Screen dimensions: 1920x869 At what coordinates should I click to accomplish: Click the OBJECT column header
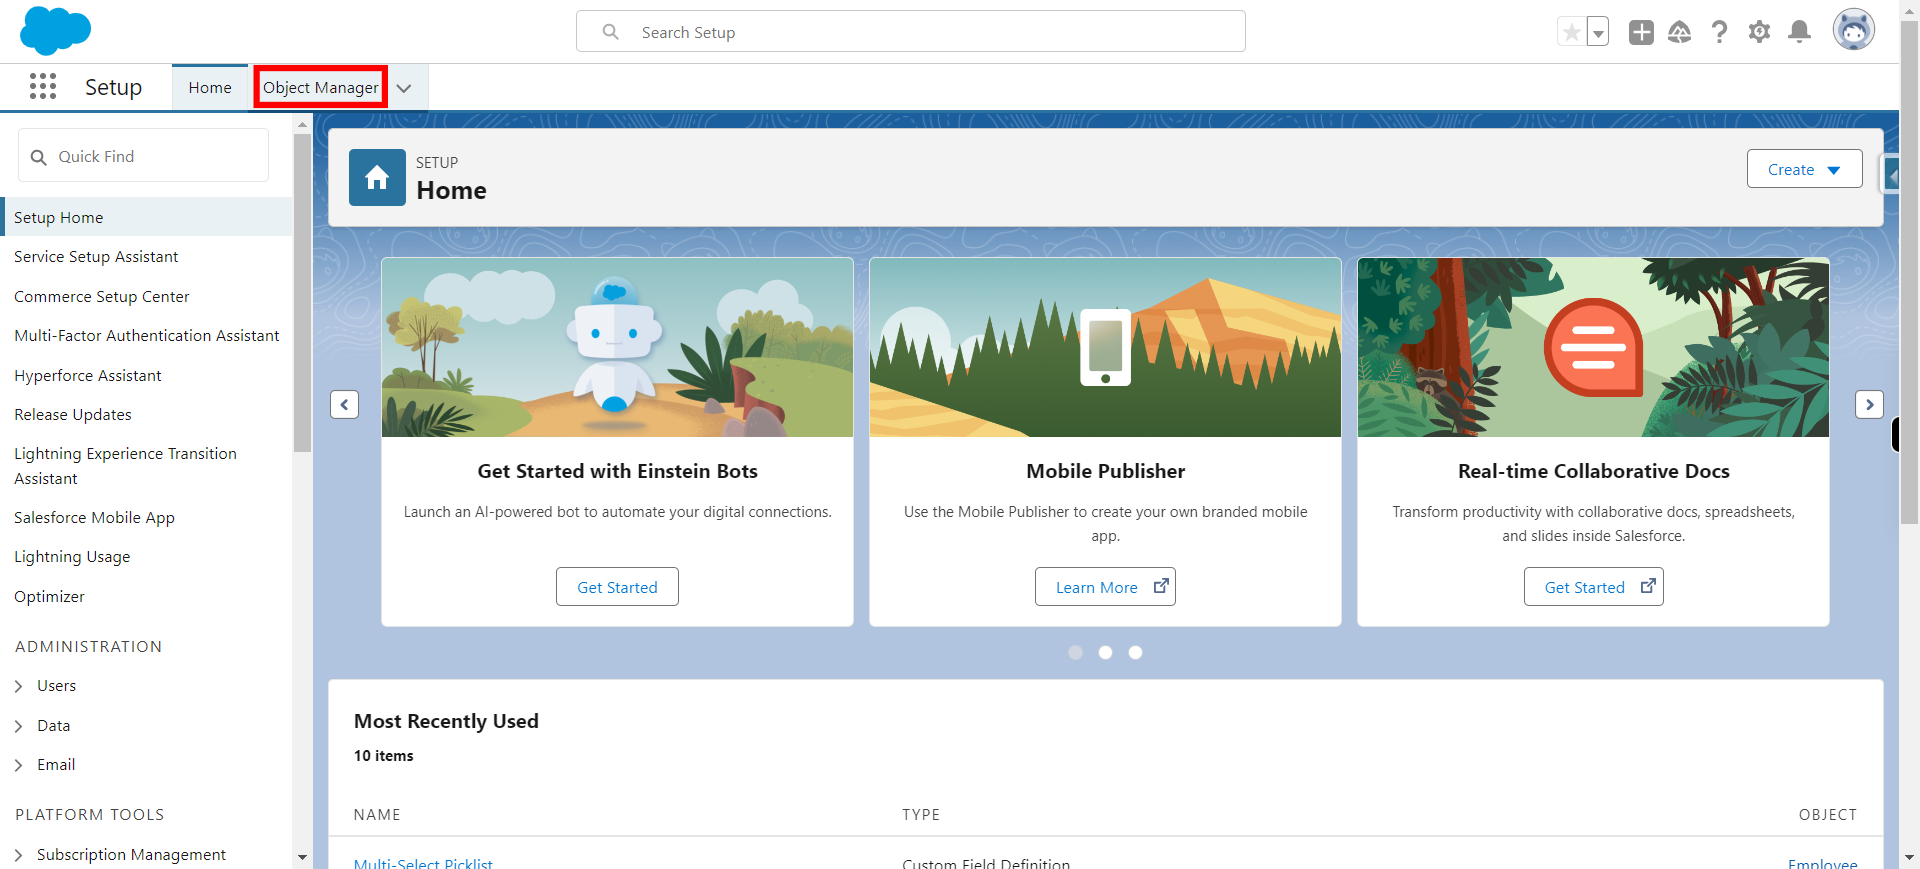coord(1827,815)
